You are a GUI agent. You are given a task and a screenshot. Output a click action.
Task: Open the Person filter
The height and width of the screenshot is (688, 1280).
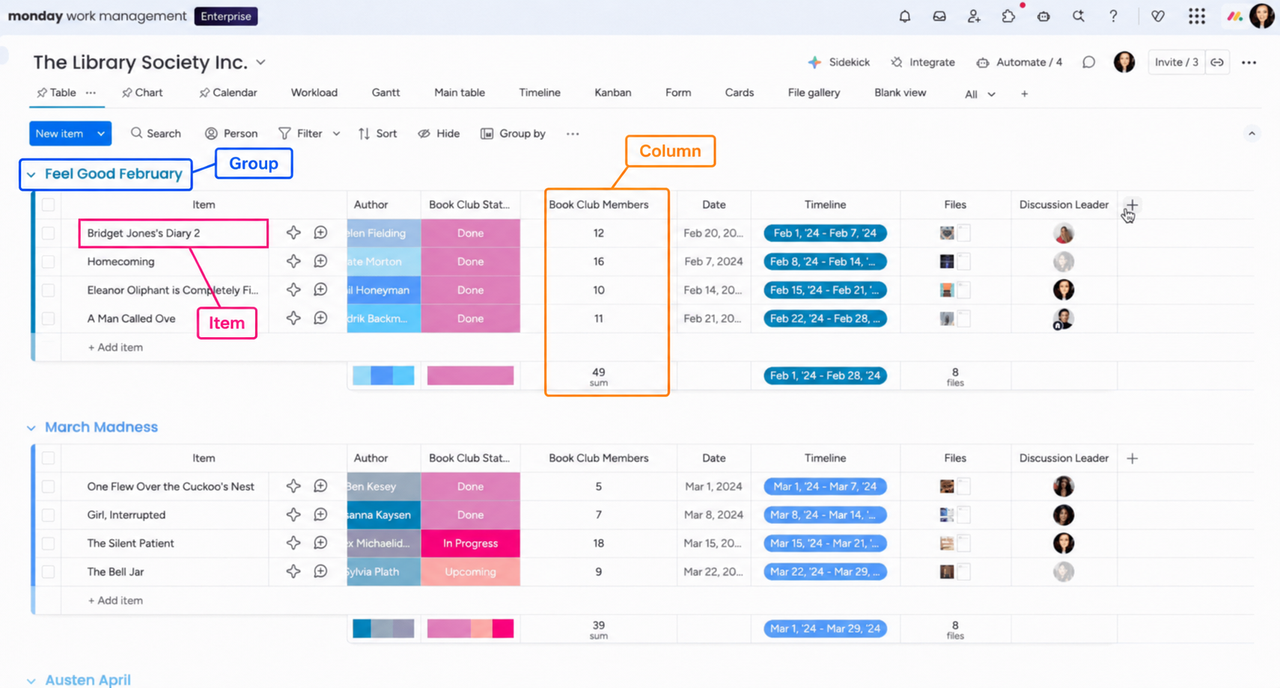[x=231, y=133]
